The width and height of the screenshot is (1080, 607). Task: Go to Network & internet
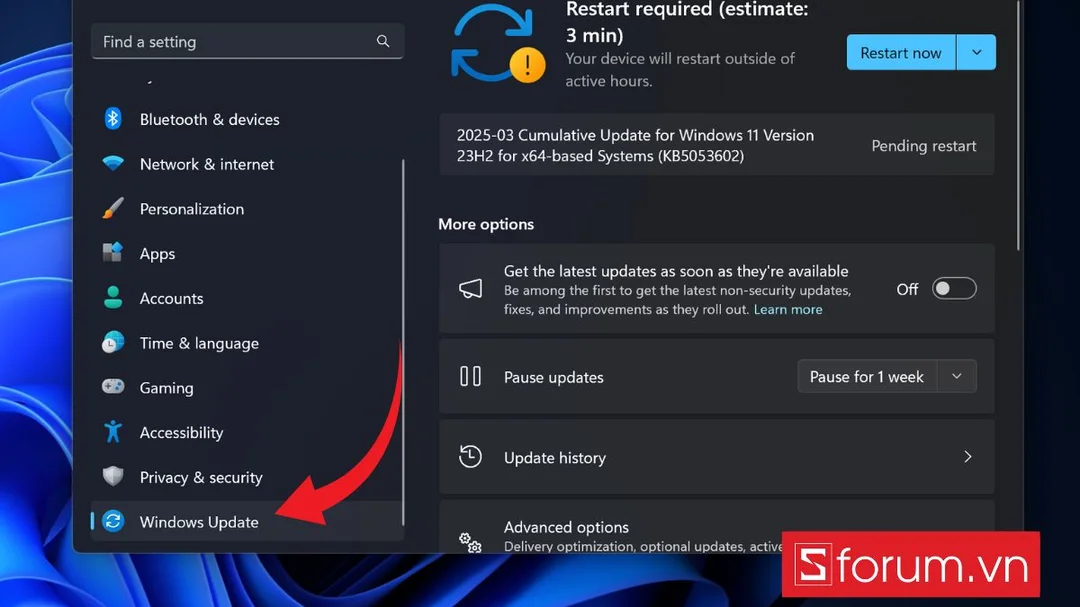point(247,164)
